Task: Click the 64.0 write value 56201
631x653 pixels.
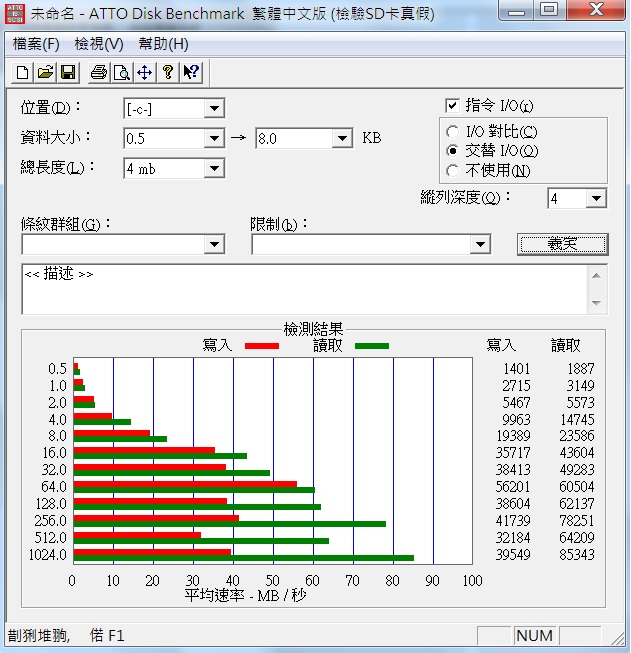Action: pos(513,486)
